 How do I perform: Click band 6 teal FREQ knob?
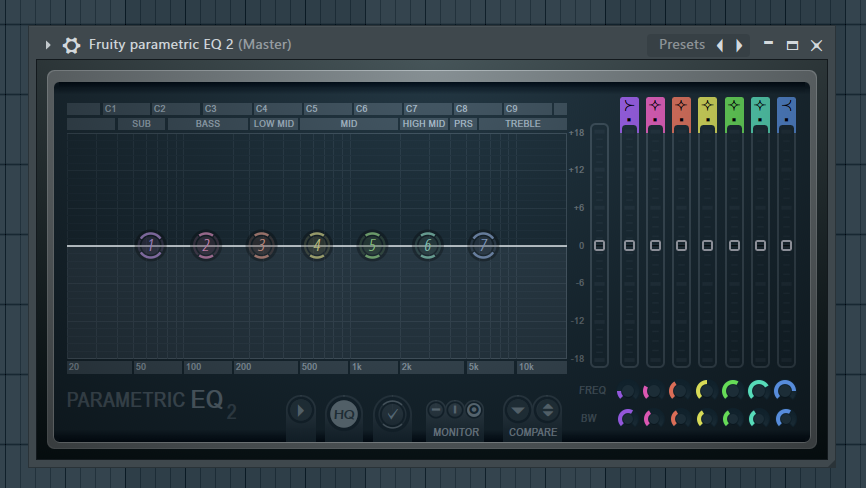click(758, 391)
